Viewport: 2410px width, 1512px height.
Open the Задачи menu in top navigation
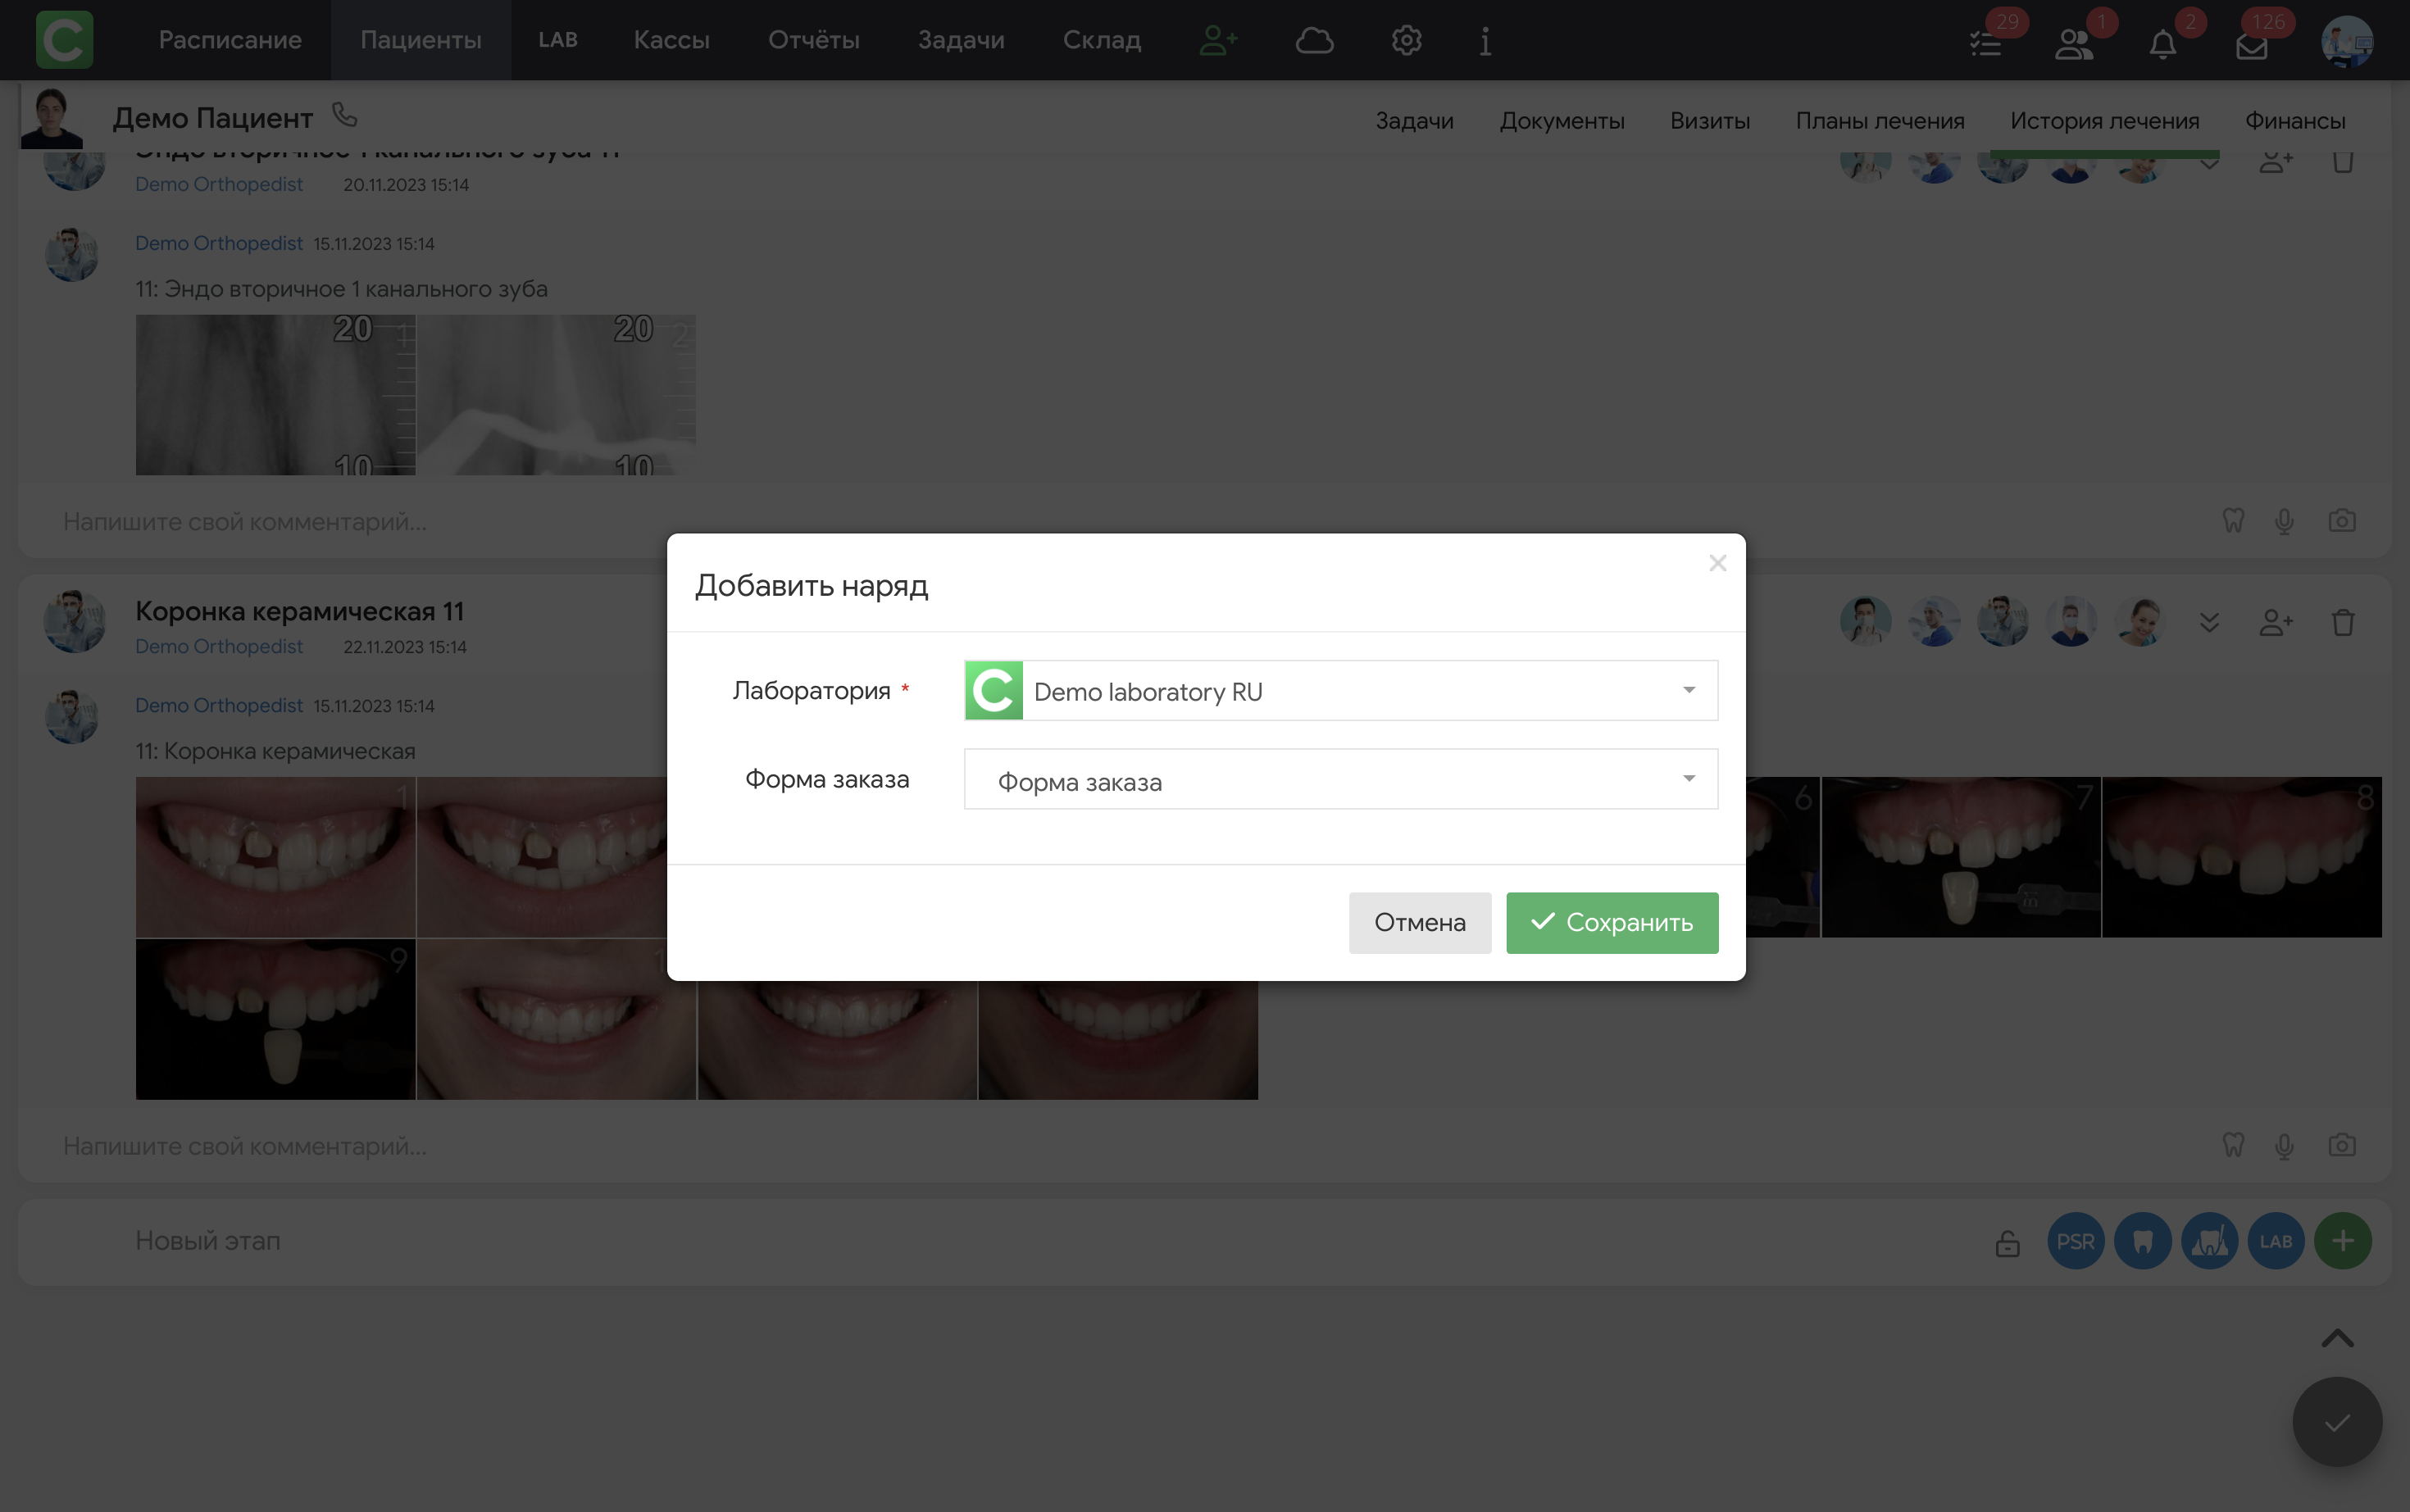(x=961, y=40)
